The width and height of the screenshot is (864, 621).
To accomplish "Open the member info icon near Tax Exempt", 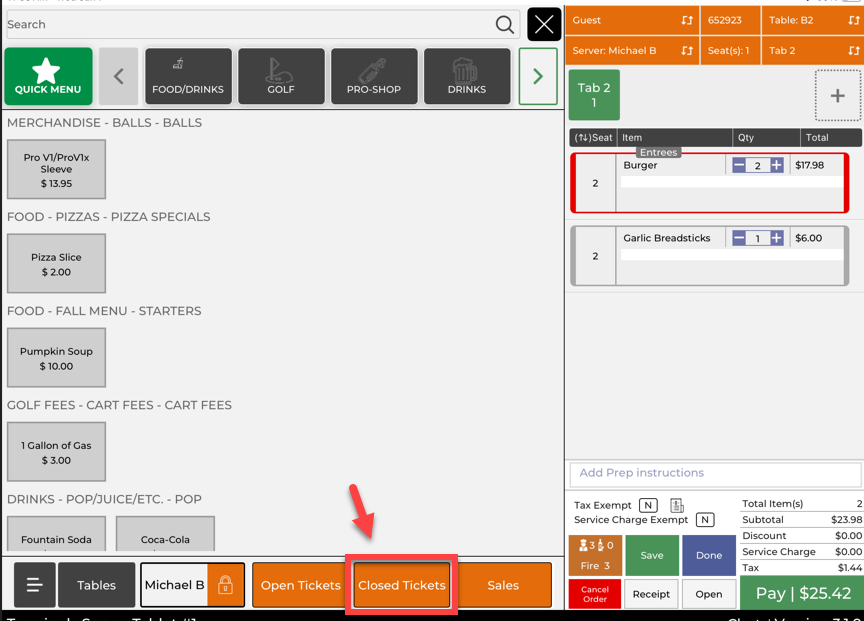I will click(677, 506).
